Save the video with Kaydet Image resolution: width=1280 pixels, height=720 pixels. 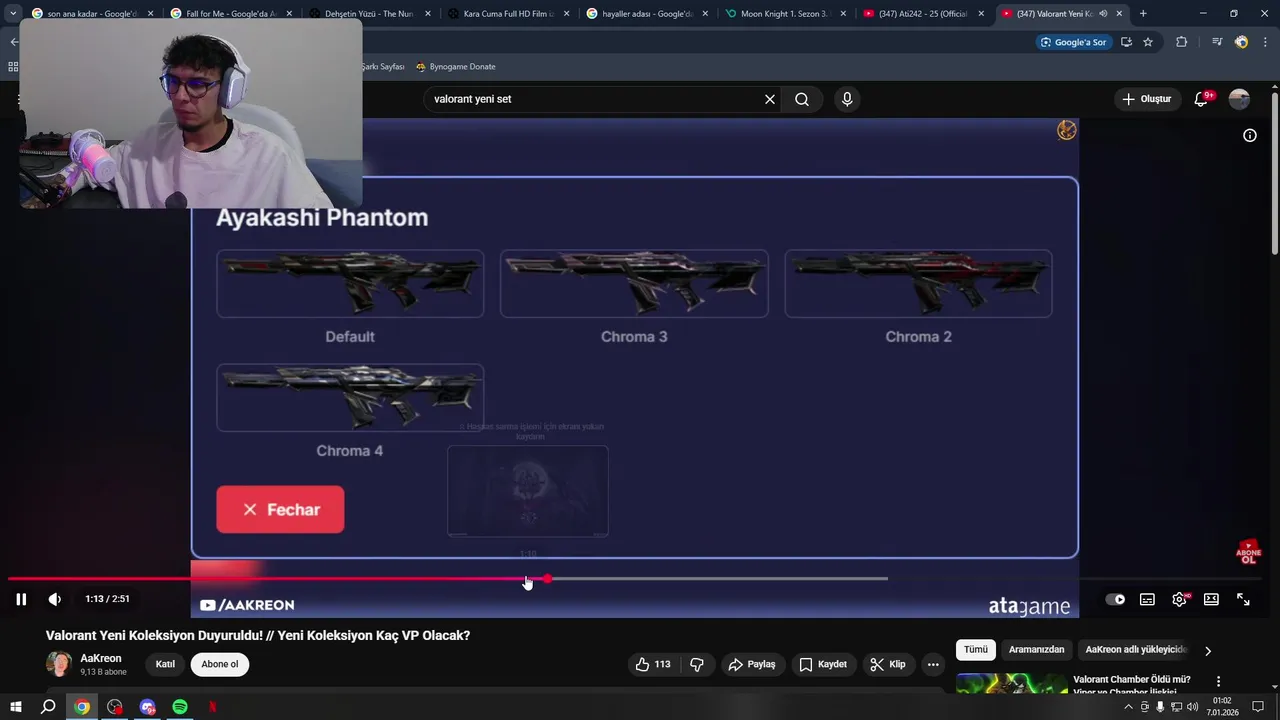pos(823,664)
